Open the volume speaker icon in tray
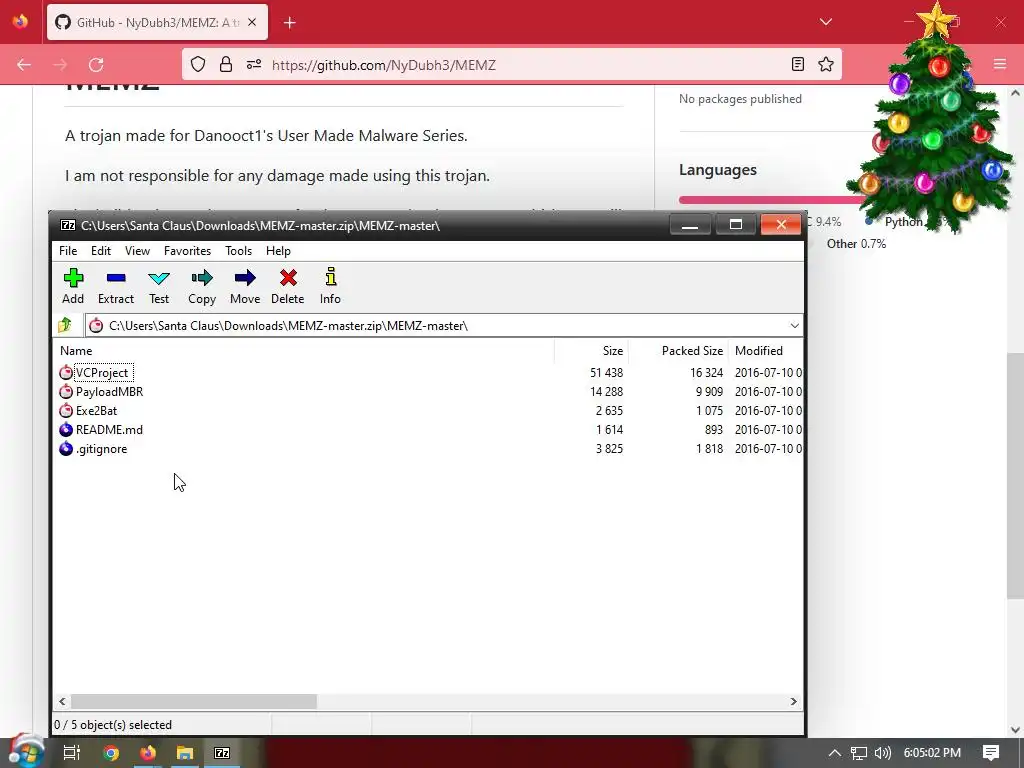Image resolution: width=1024 pixels, height=768 pixels. coord(882,753)
